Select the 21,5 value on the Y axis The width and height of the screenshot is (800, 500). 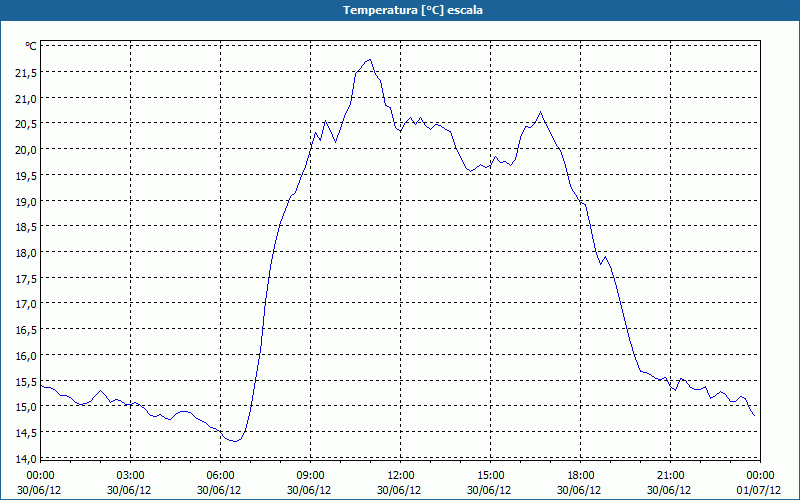coord(26,73)
